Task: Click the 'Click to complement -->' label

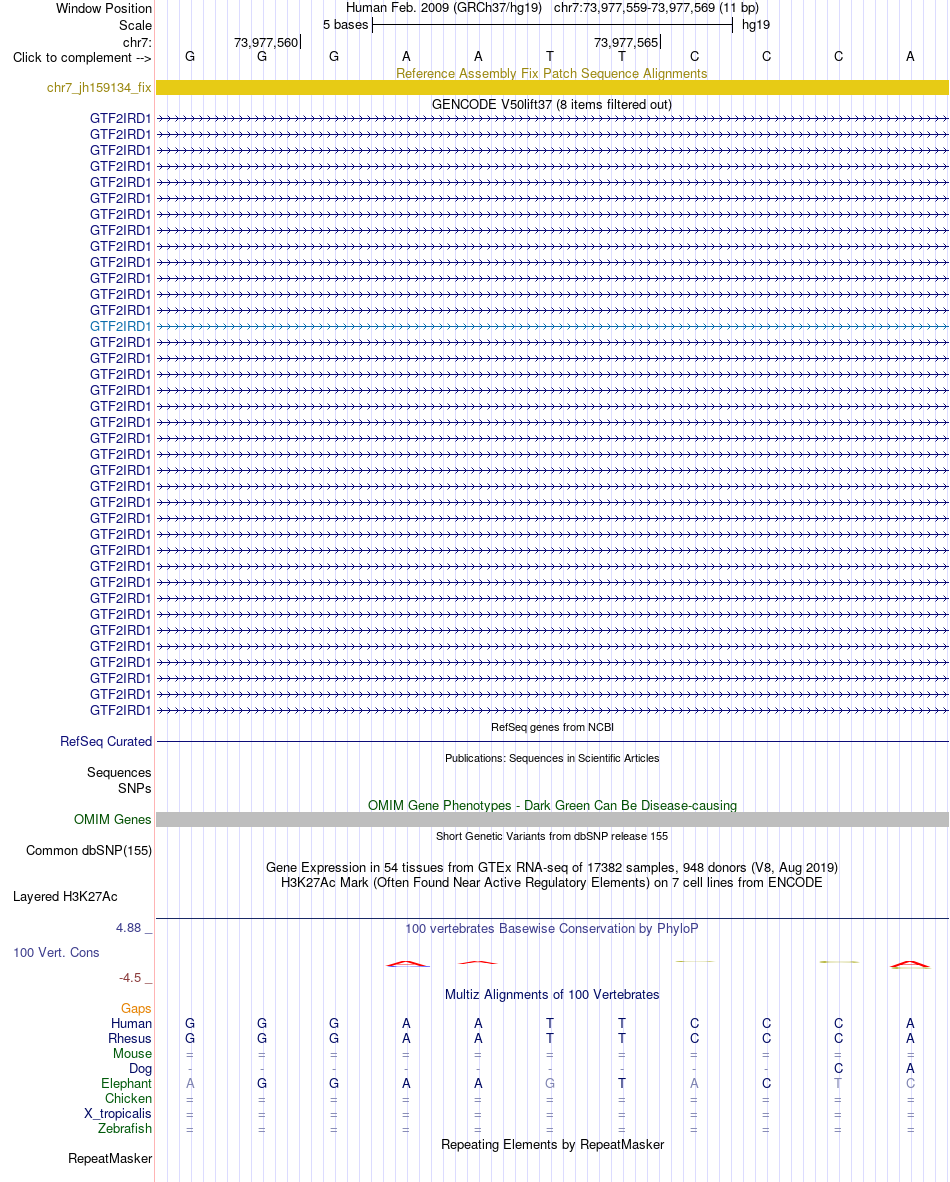Action: [82, 58]
